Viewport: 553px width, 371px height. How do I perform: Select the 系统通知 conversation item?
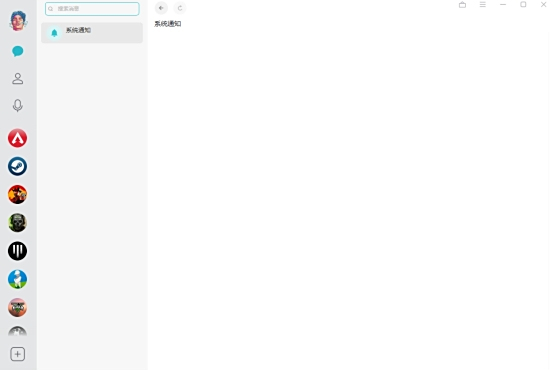[x=92, y=33]
